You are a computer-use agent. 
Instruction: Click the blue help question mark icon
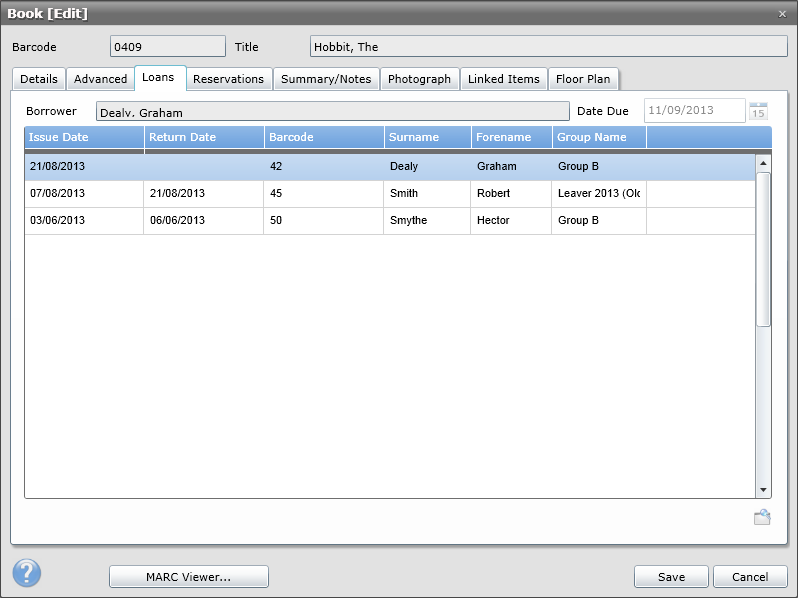point(27,573)
